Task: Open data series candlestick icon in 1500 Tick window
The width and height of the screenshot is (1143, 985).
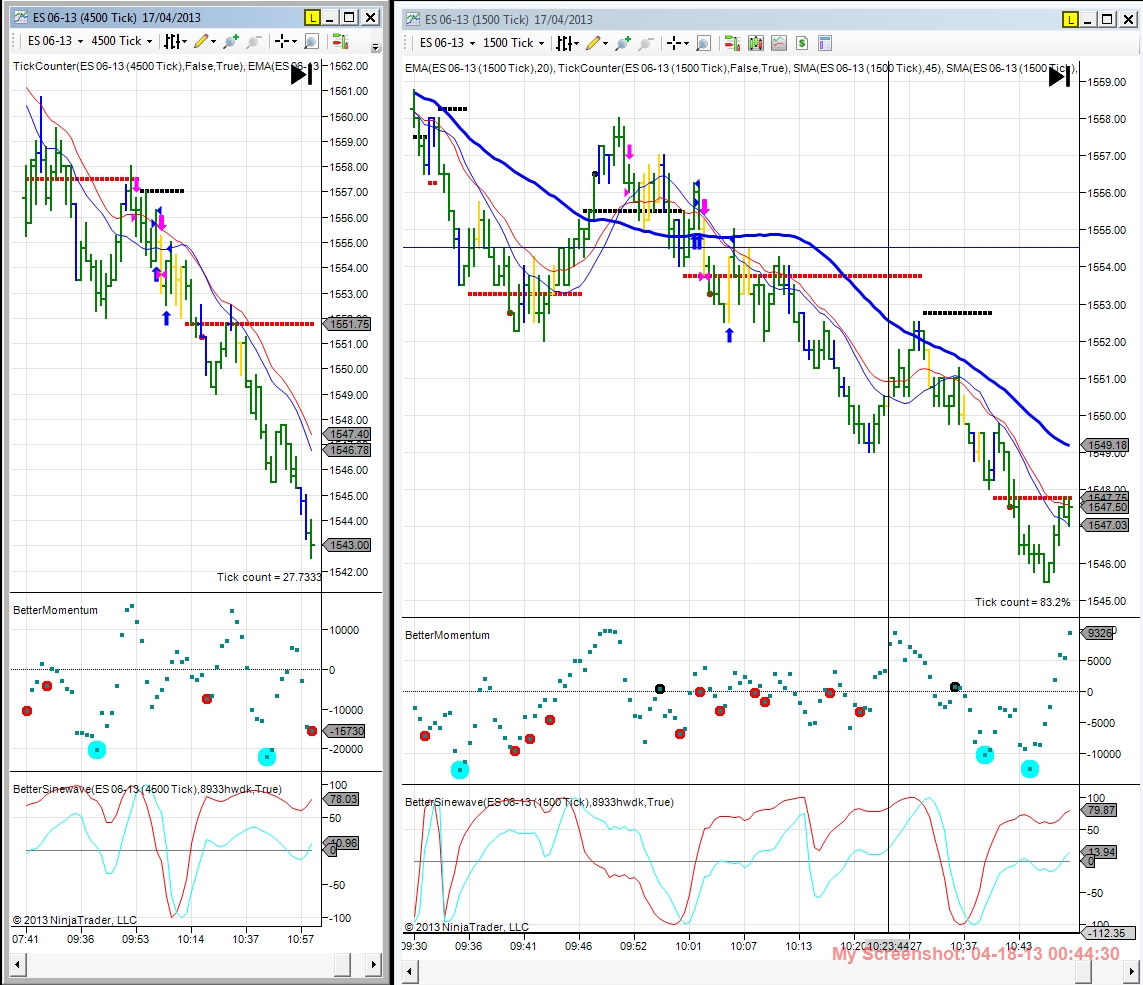Action: (756, 44)
